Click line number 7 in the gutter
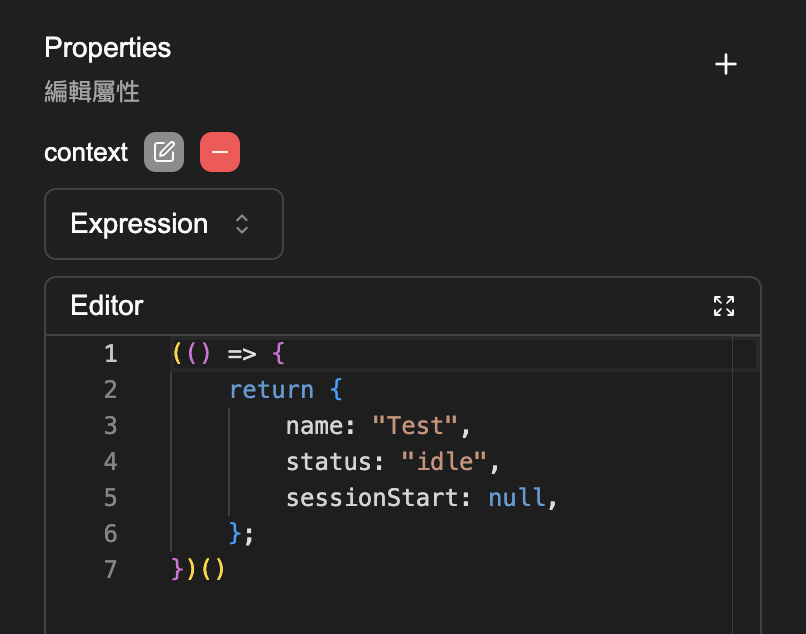The image size is (806, 634). click(110, 570)
